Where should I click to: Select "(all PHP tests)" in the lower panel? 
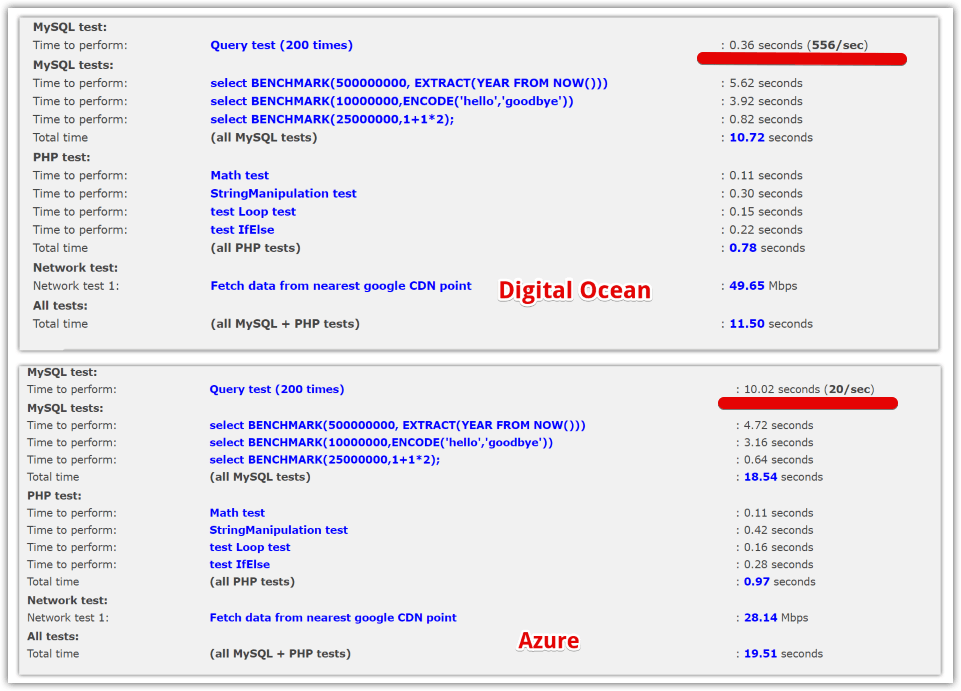tap(252, 582)
